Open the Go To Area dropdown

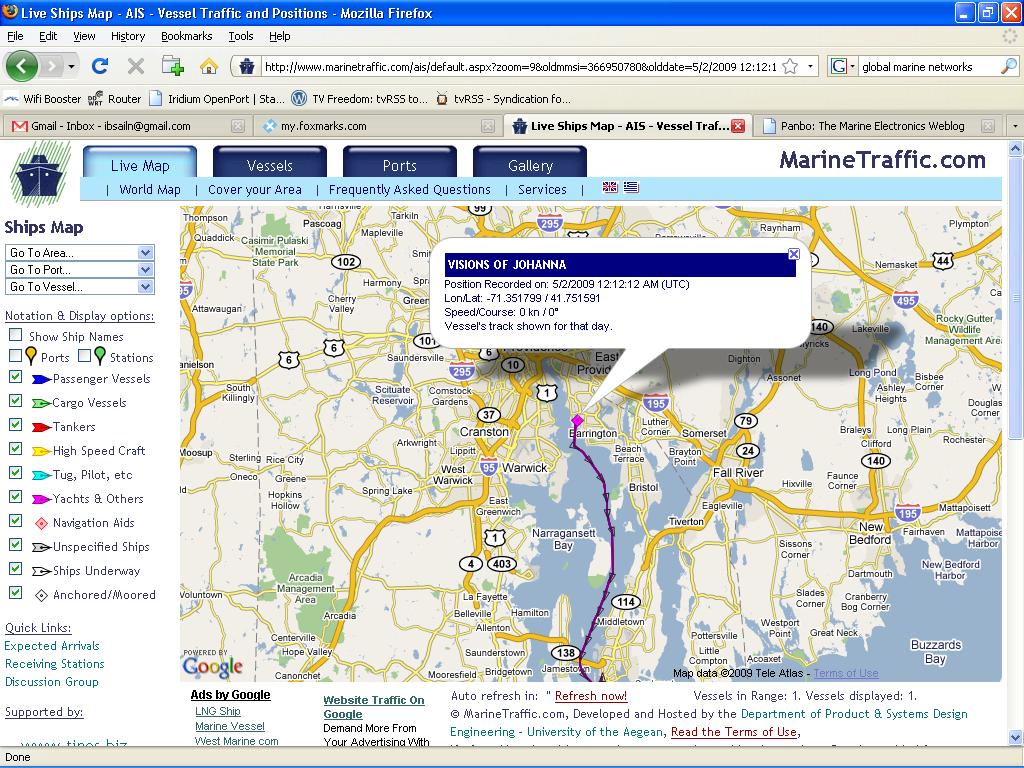pyautogui.click(x=79, y=252)
